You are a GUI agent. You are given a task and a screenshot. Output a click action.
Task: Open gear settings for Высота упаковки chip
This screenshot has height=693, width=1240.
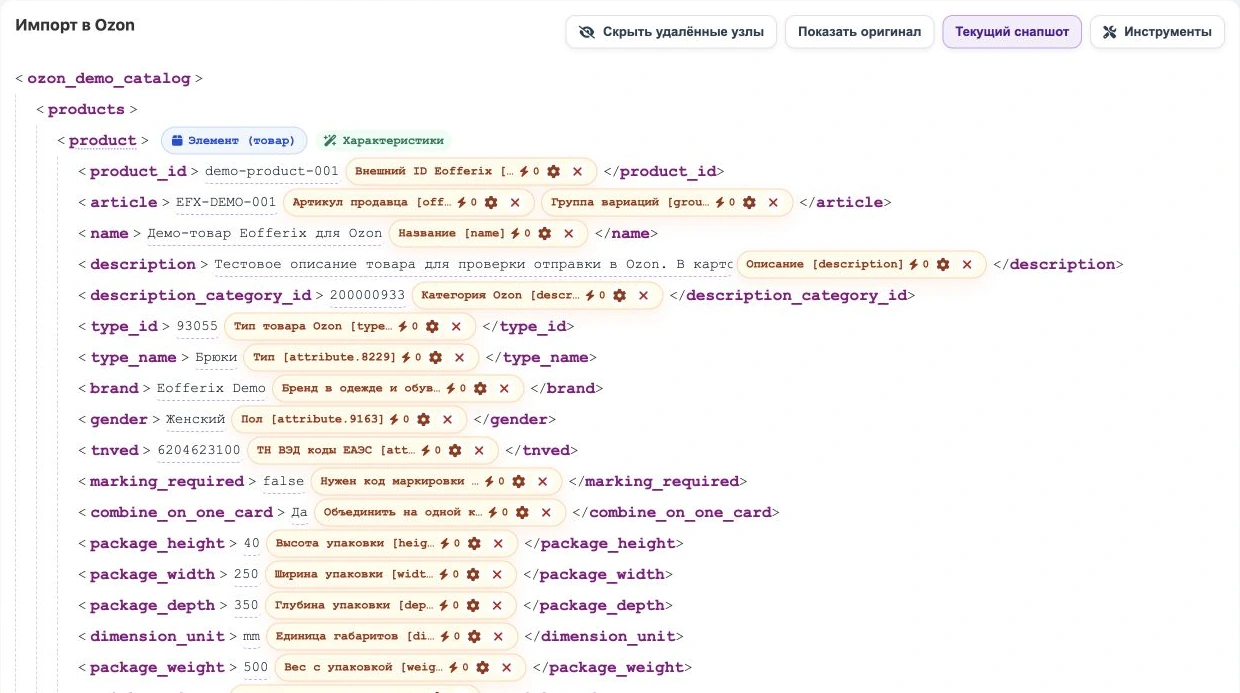coord(474,543)
